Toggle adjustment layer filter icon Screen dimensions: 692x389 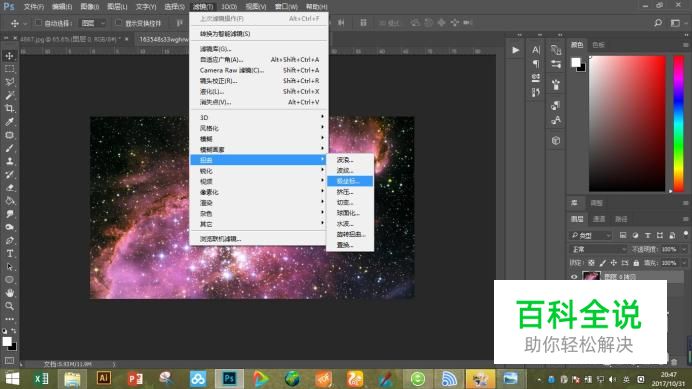pyautogui.click(x=635, y=235)
